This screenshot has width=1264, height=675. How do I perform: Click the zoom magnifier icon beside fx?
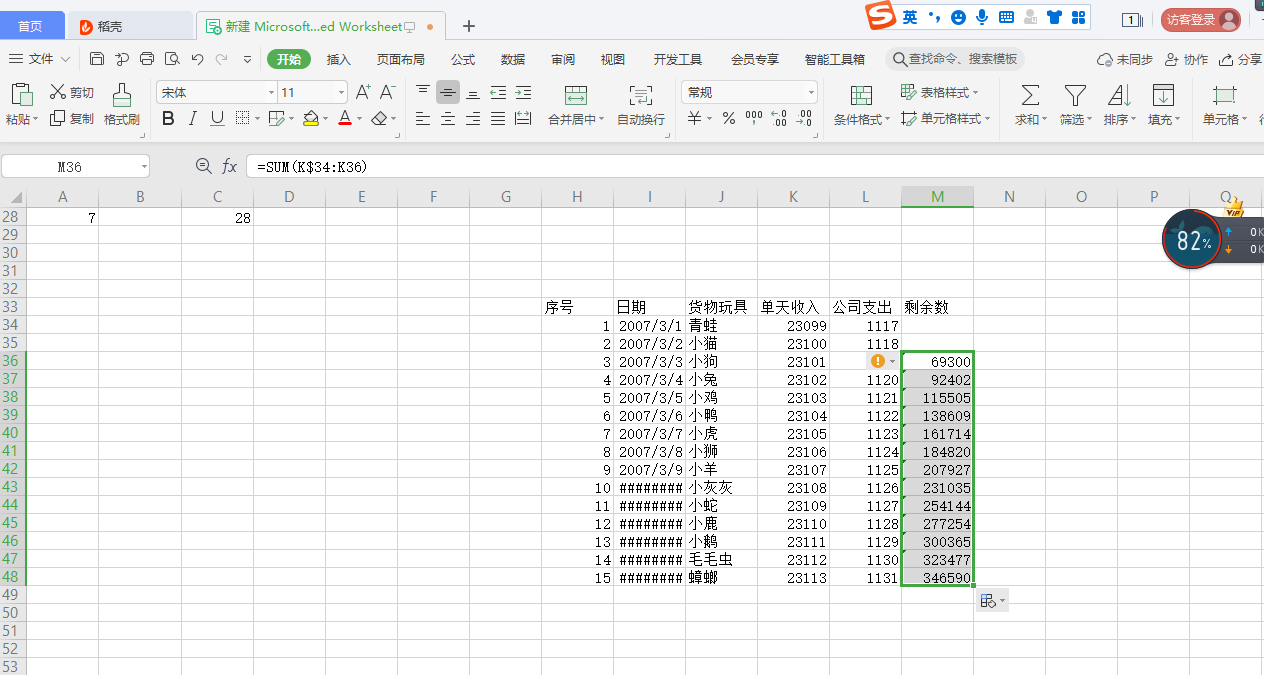(203, 166)
